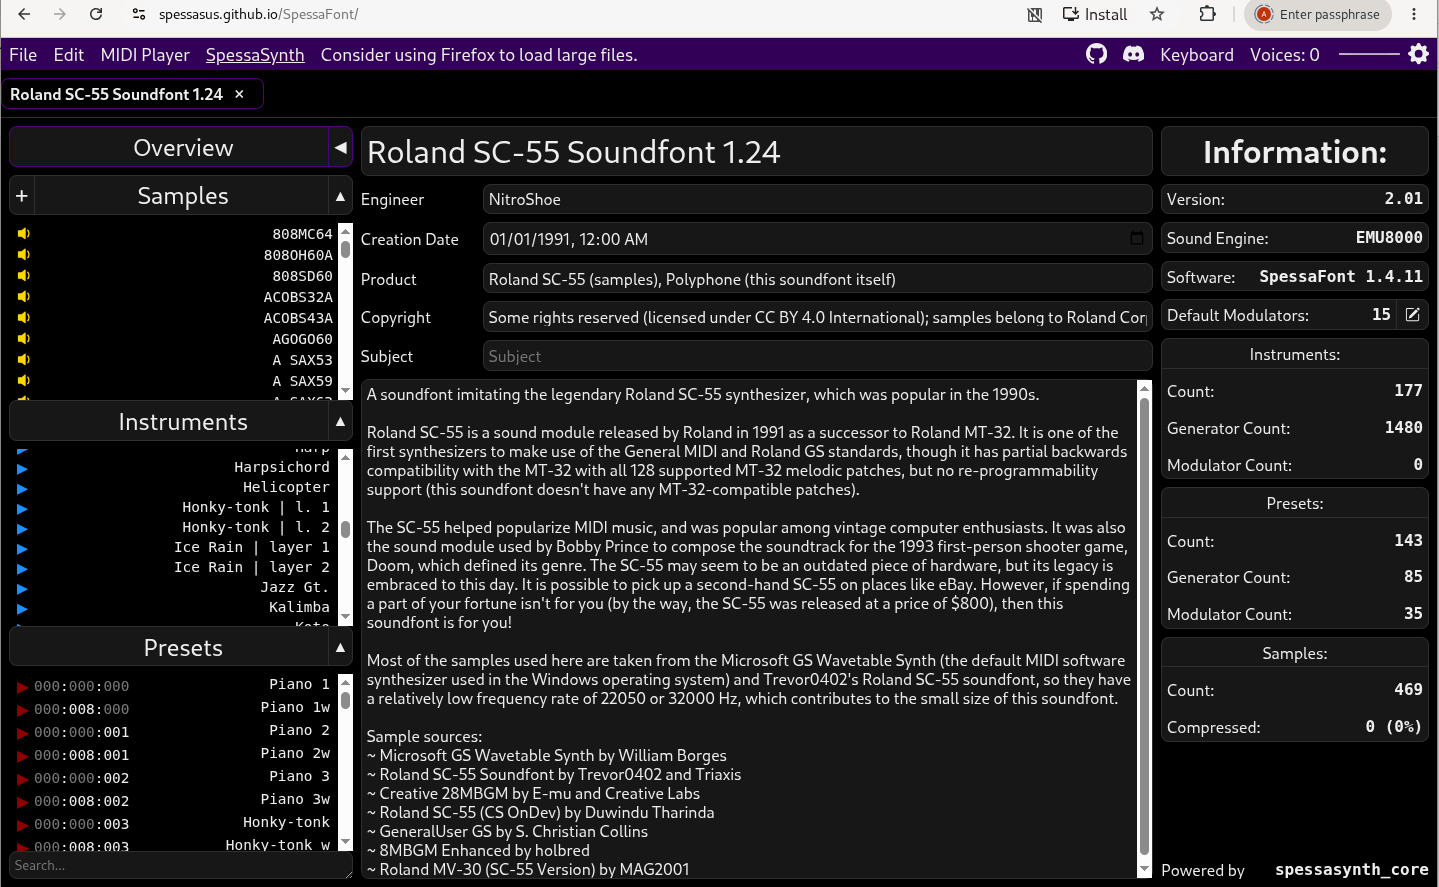
Task: Open the Discord server icon
Action: (1133, 54)
